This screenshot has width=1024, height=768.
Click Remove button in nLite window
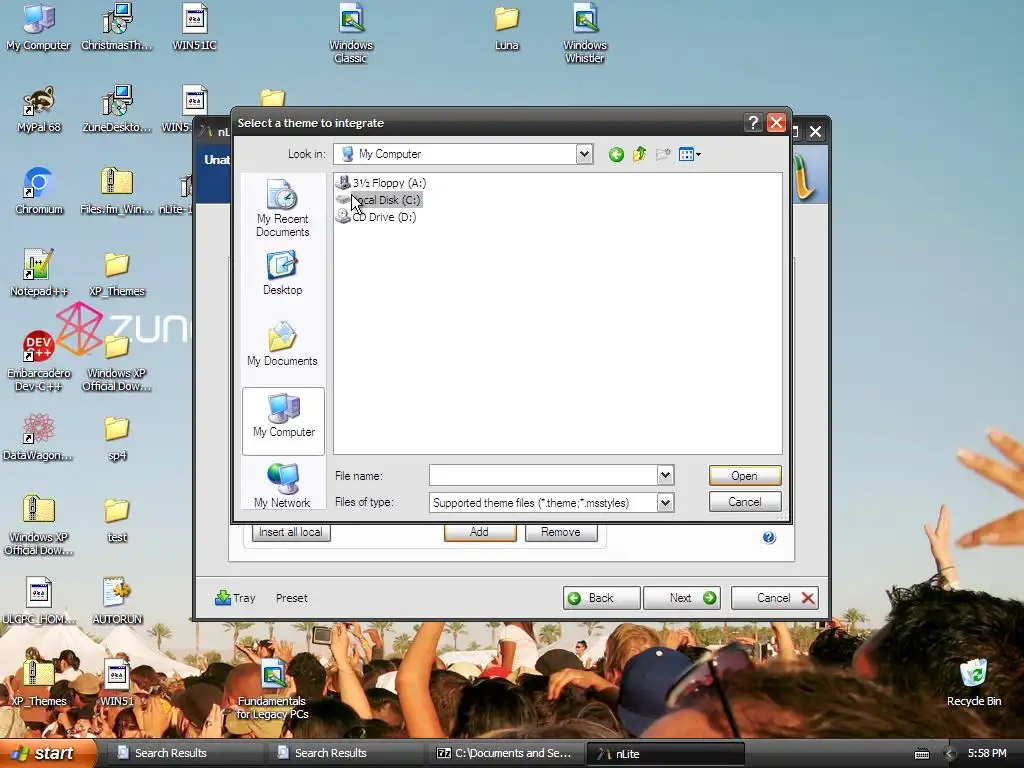coord(561,532)
